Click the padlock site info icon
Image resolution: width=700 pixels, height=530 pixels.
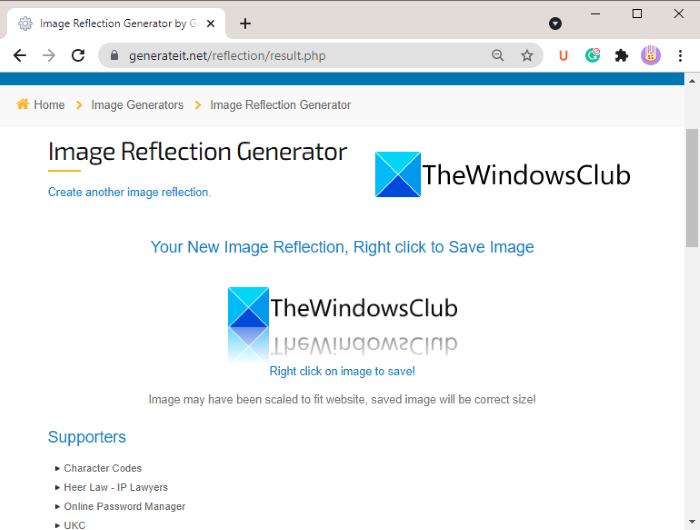[x=114, y=55]
